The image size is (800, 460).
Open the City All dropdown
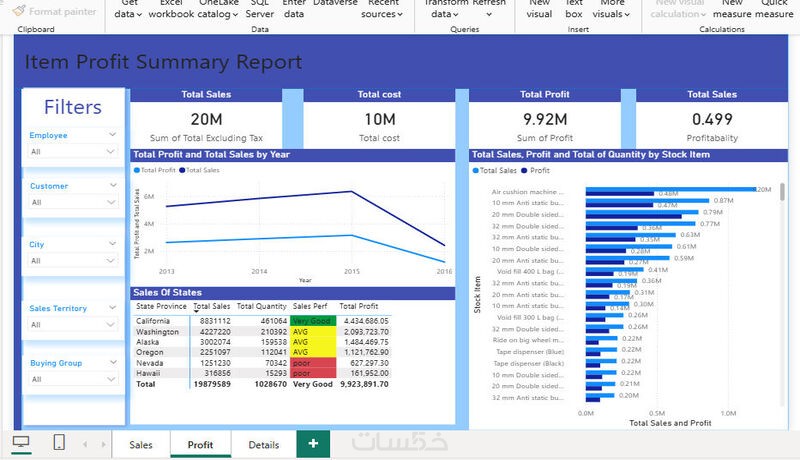pos(73,261)
